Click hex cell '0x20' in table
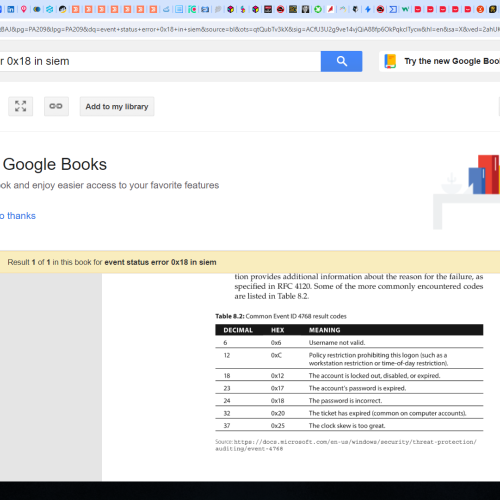Image resolution: width=500 pixels, height=500 pixels. [278, 413]
